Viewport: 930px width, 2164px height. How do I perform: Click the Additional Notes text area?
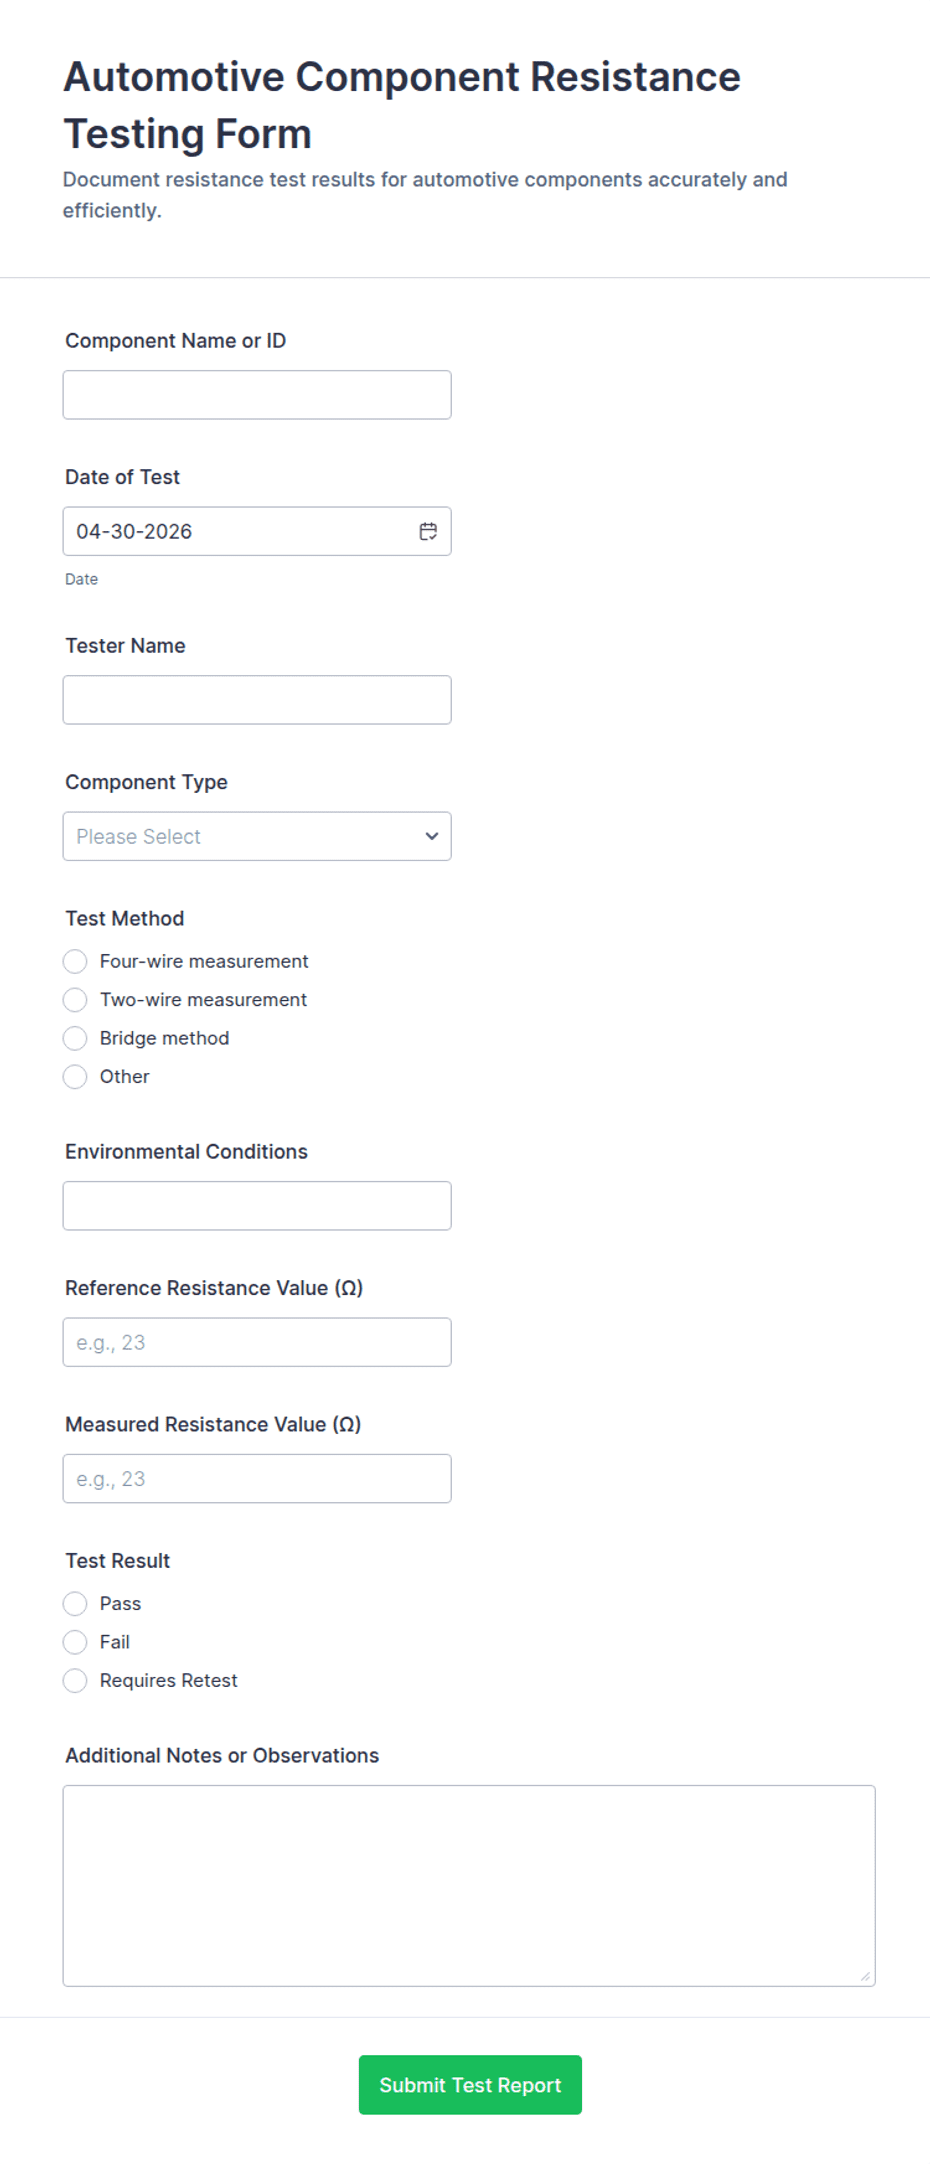(468, 1885)
